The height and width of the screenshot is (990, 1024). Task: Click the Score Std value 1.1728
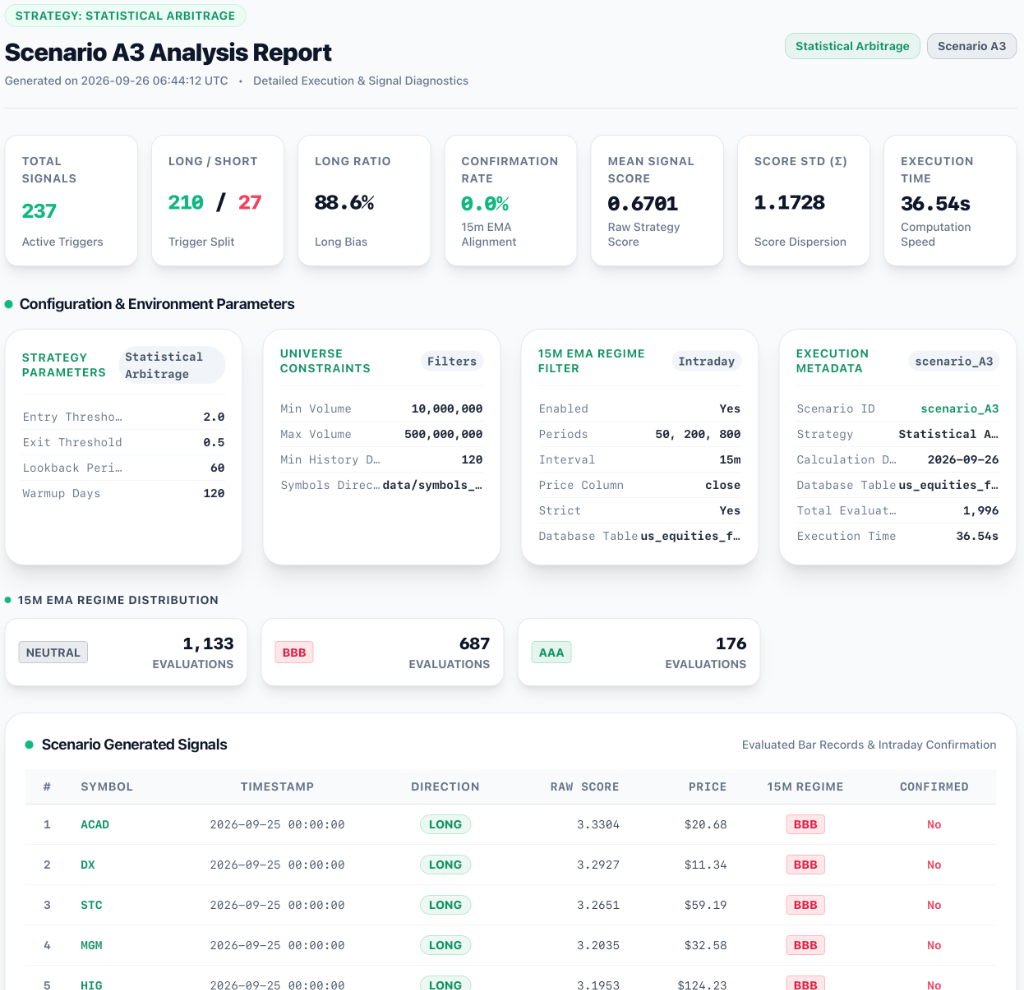click(789, 202)
